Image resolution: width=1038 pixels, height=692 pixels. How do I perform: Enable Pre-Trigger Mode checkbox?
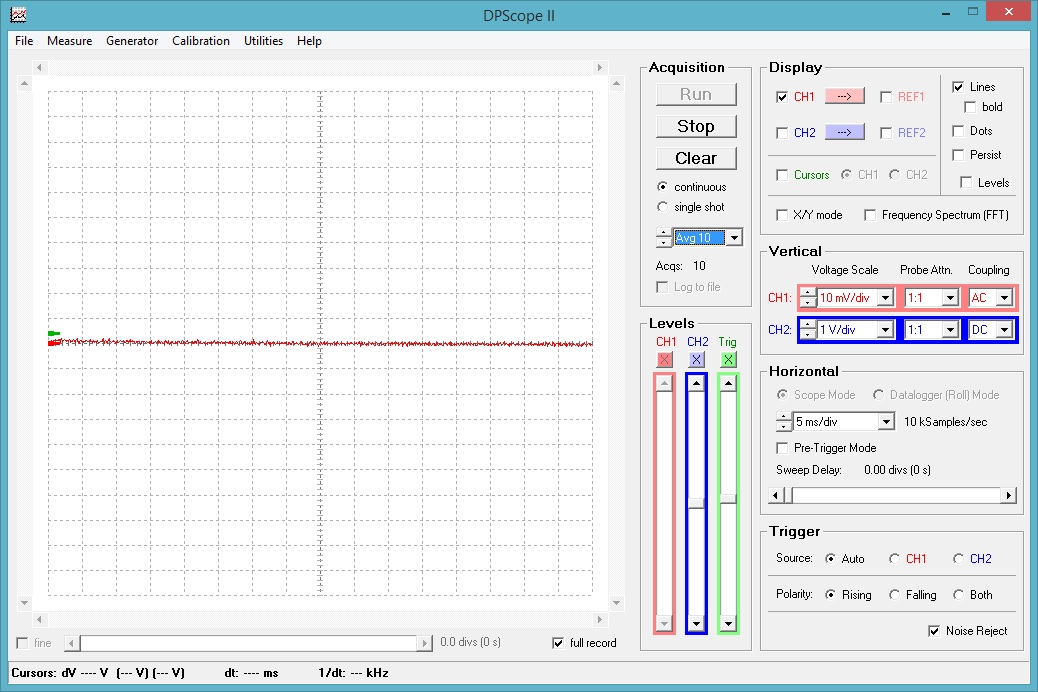782,448
